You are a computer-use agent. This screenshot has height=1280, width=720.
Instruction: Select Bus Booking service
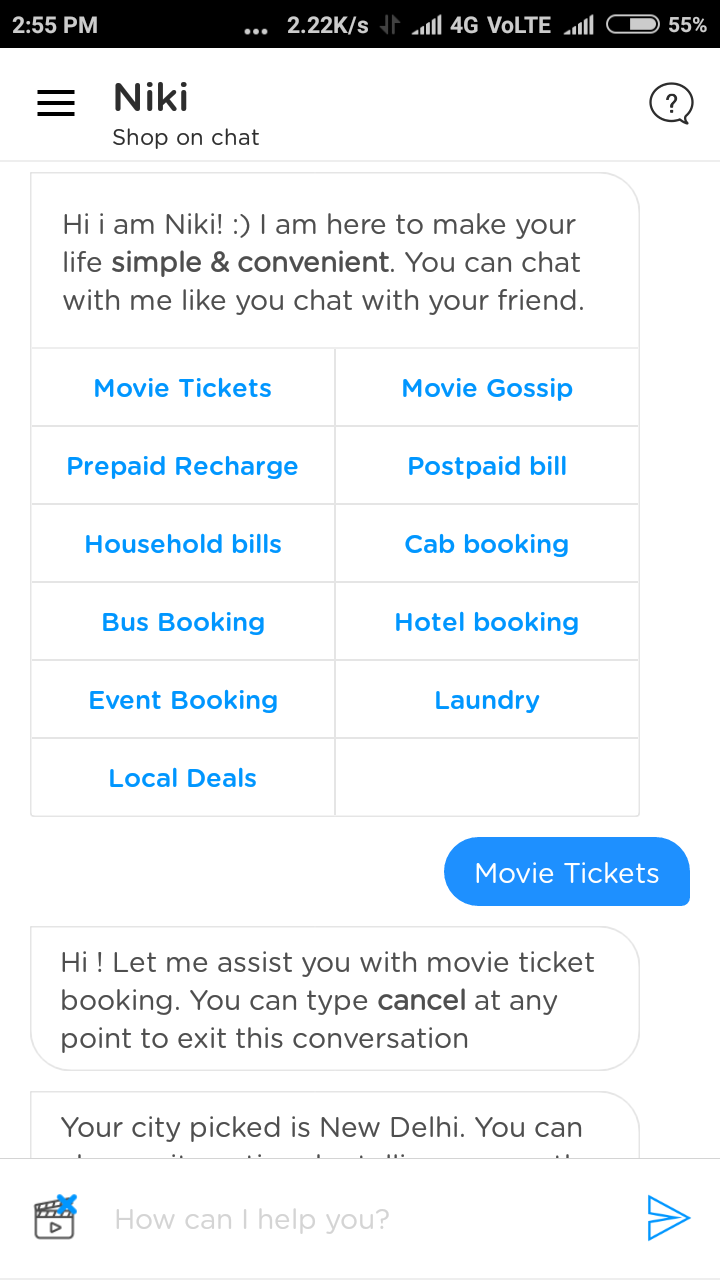coord(183,622)
